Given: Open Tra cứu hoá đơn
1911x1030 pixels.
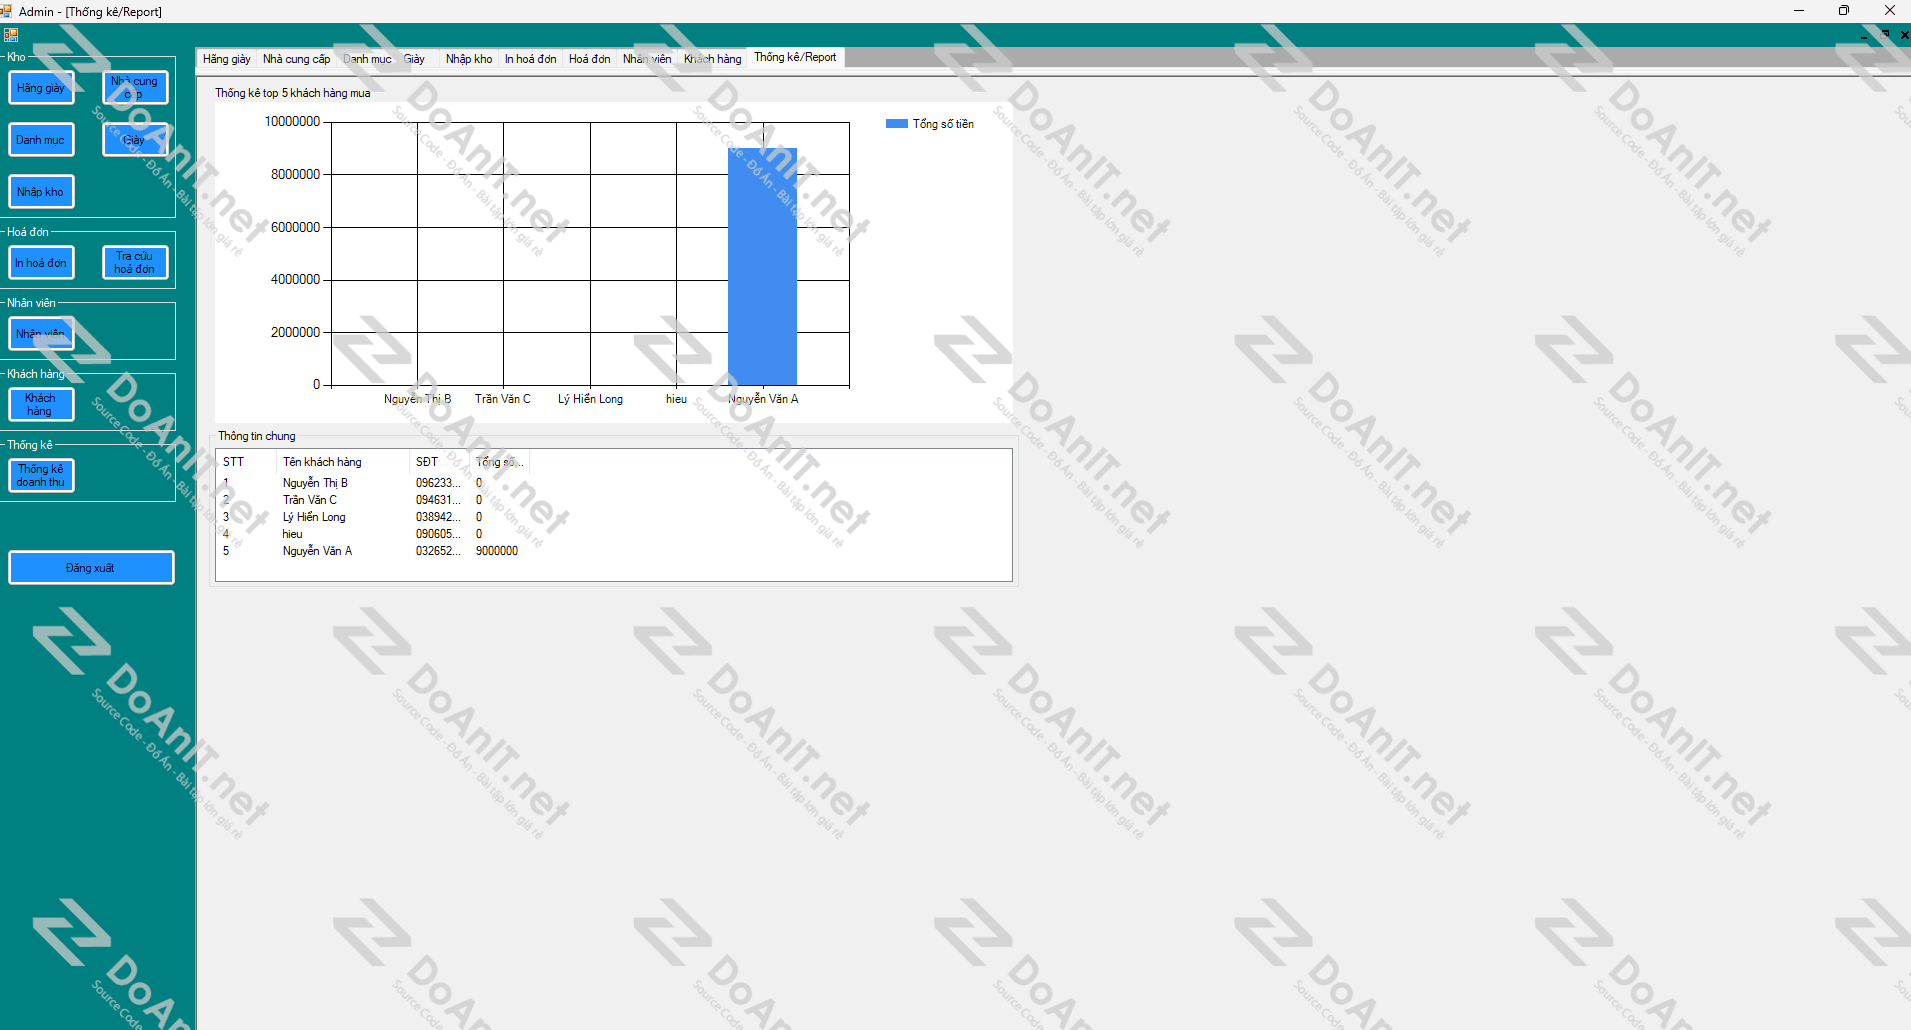Looking at the screenshot, I should click(x=135, y=263).
